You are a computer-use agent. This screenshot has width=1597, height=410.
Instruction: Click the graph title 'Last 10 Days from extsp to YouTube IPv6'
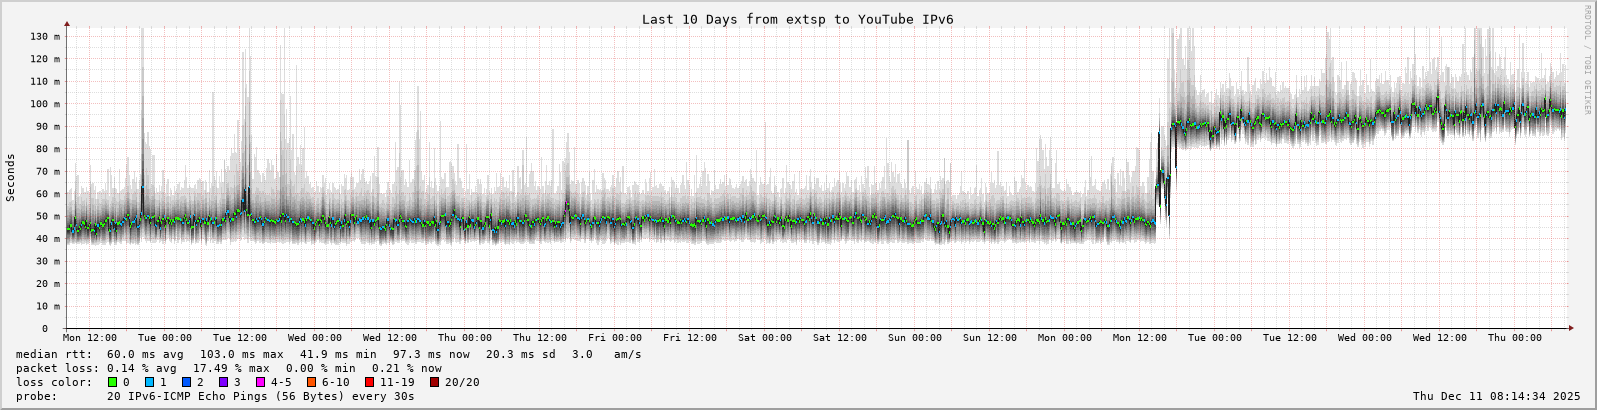tap(797, 19)
